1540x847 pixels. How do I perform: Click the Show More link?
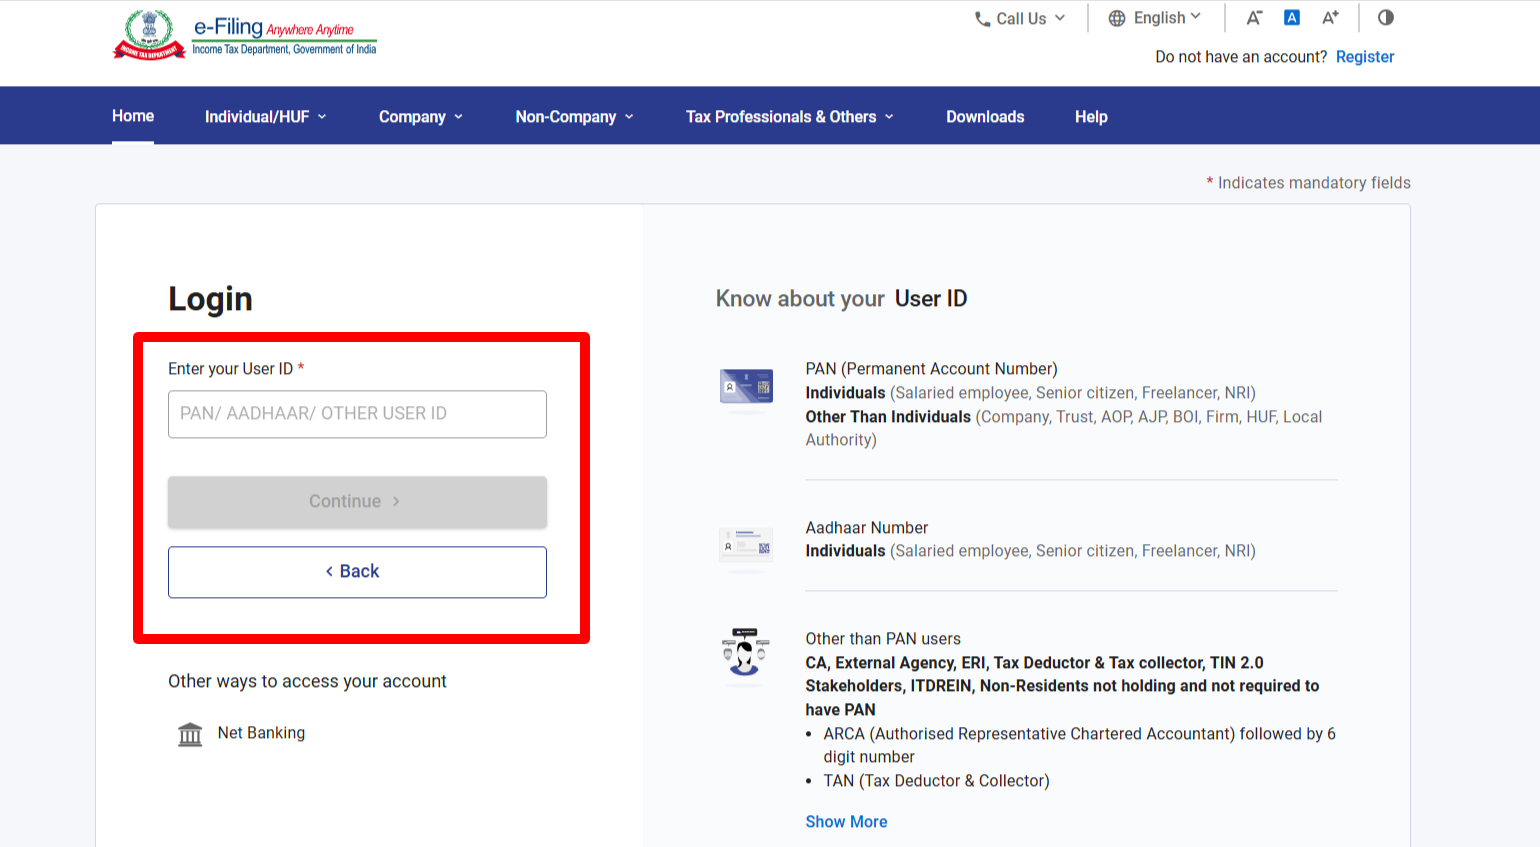[846, 821]
